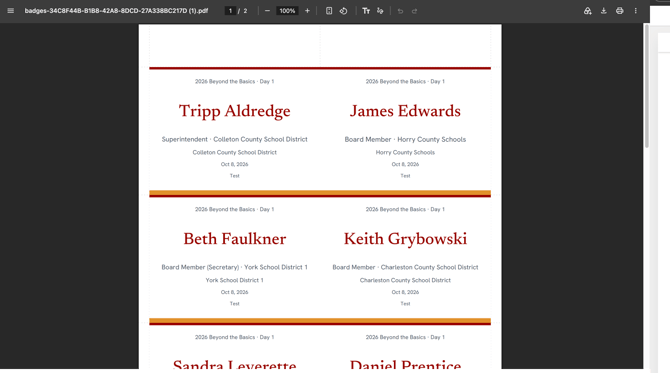Click the event header above Beth Faulkner
Image resolution: width=670 pixels, height=373 pixels.
pyautogui.click(x=235, y=209)
